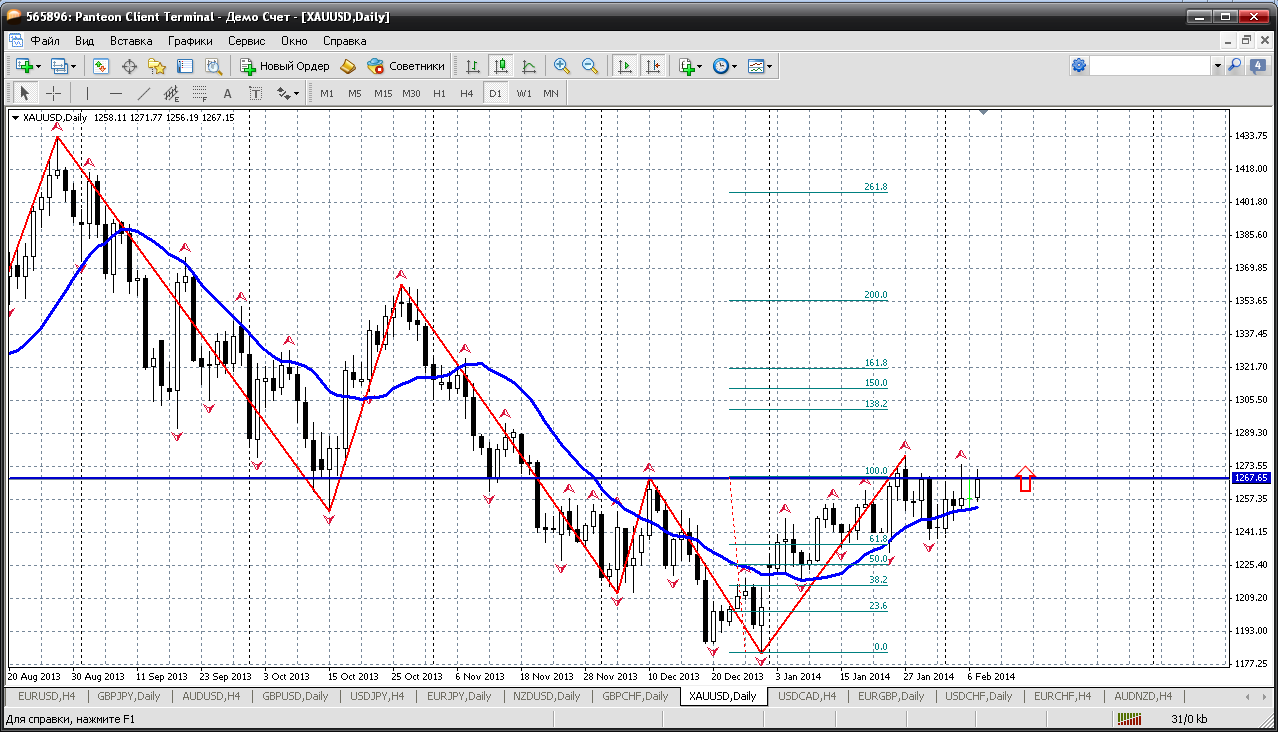1278x732 pixels.
Task: Click the search input field
Action: [x=1150, y=66]
